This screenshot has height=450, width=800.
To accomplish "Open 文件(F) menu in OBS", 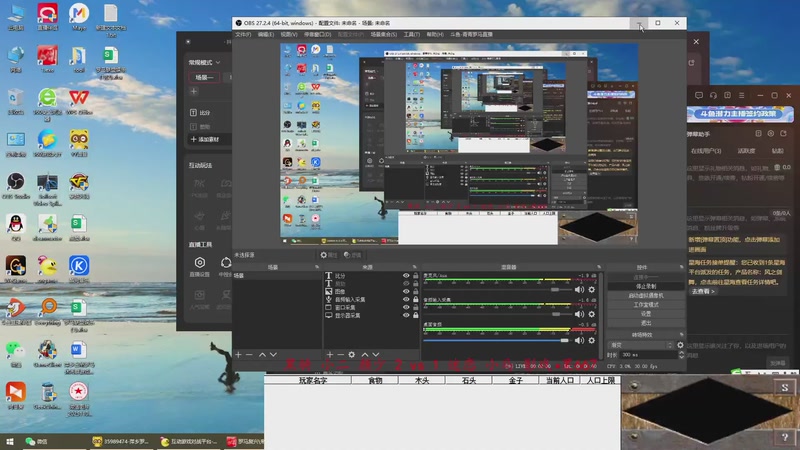I will 243,34.
